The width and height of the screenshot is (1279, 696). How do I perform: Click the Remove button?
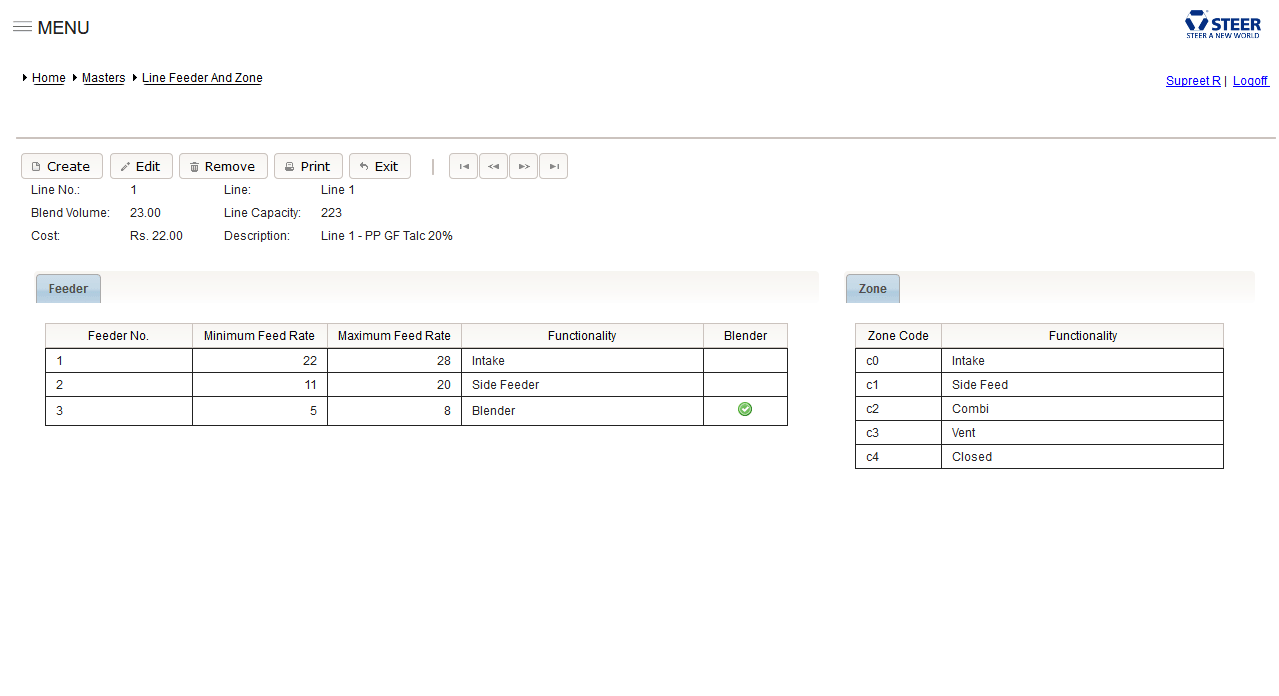(223, 166)
